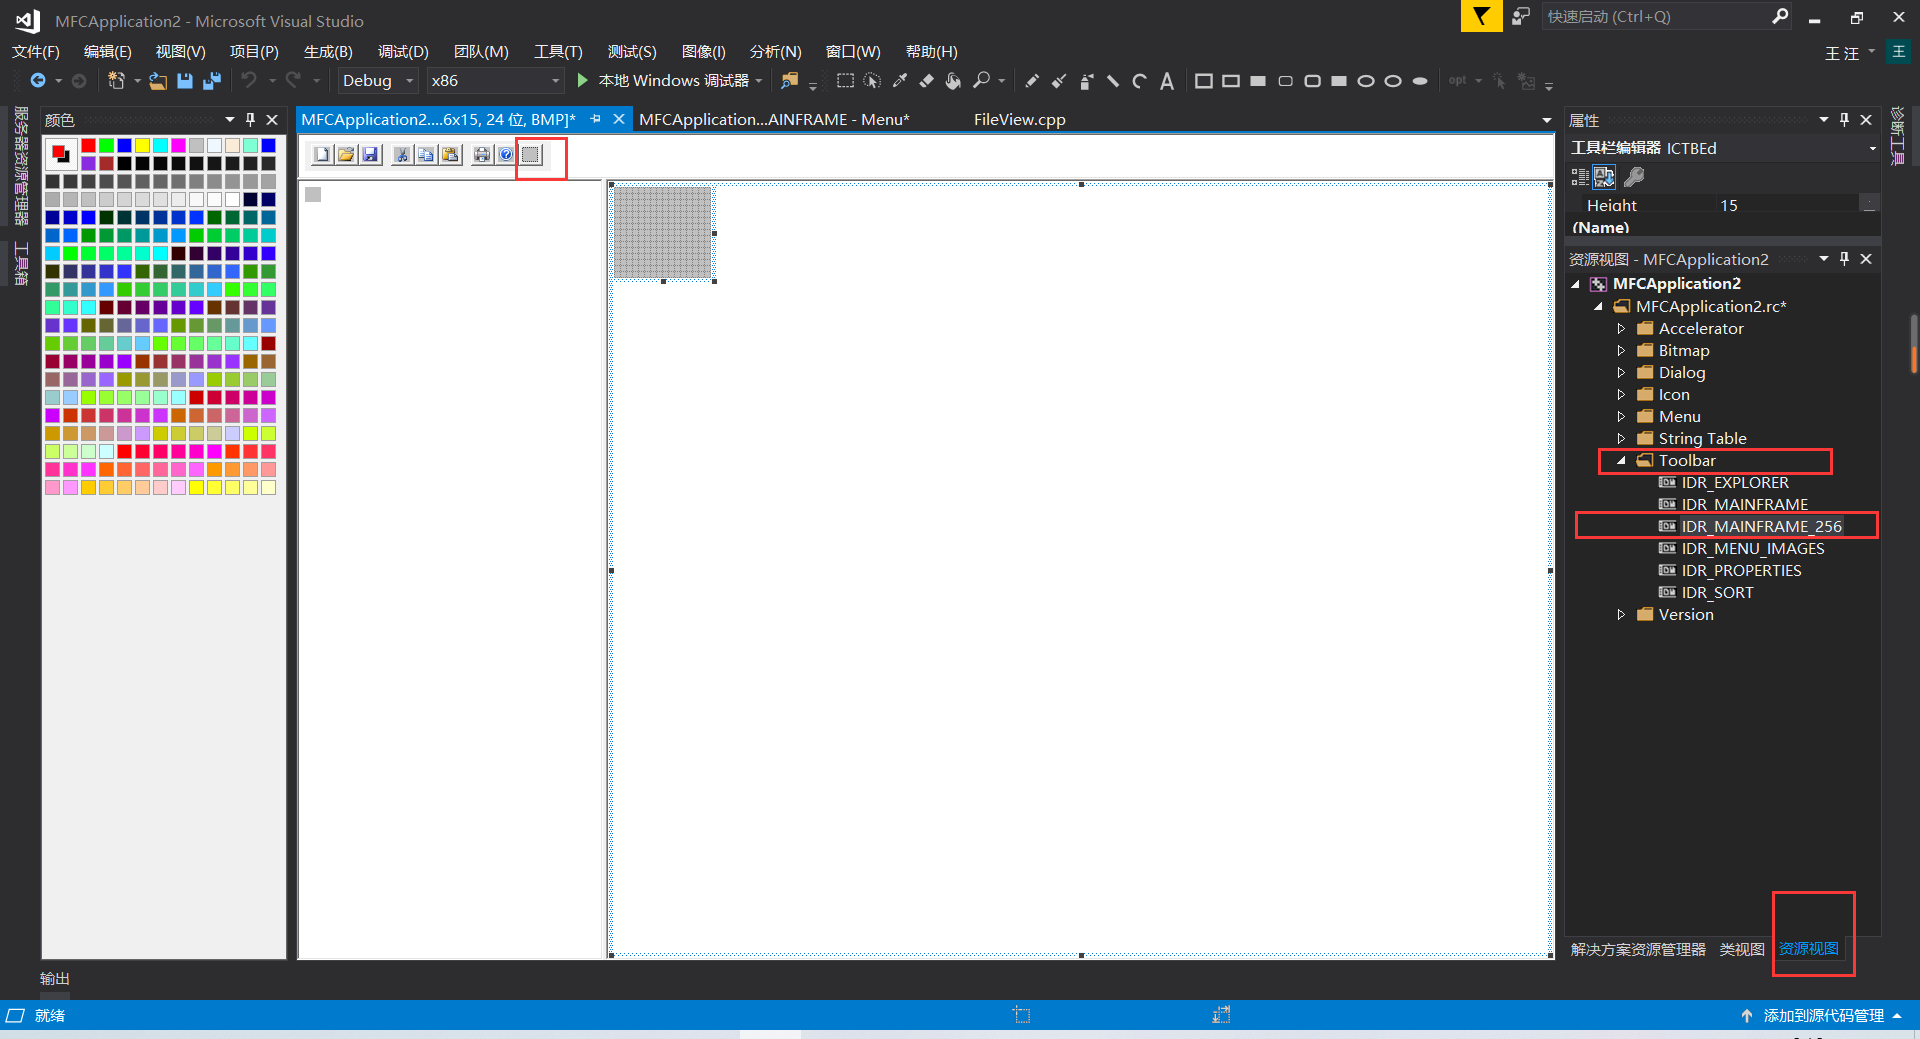1920x1039 pixels.
Task: Open the 文件(F) menu
Action: coord(36,51)
